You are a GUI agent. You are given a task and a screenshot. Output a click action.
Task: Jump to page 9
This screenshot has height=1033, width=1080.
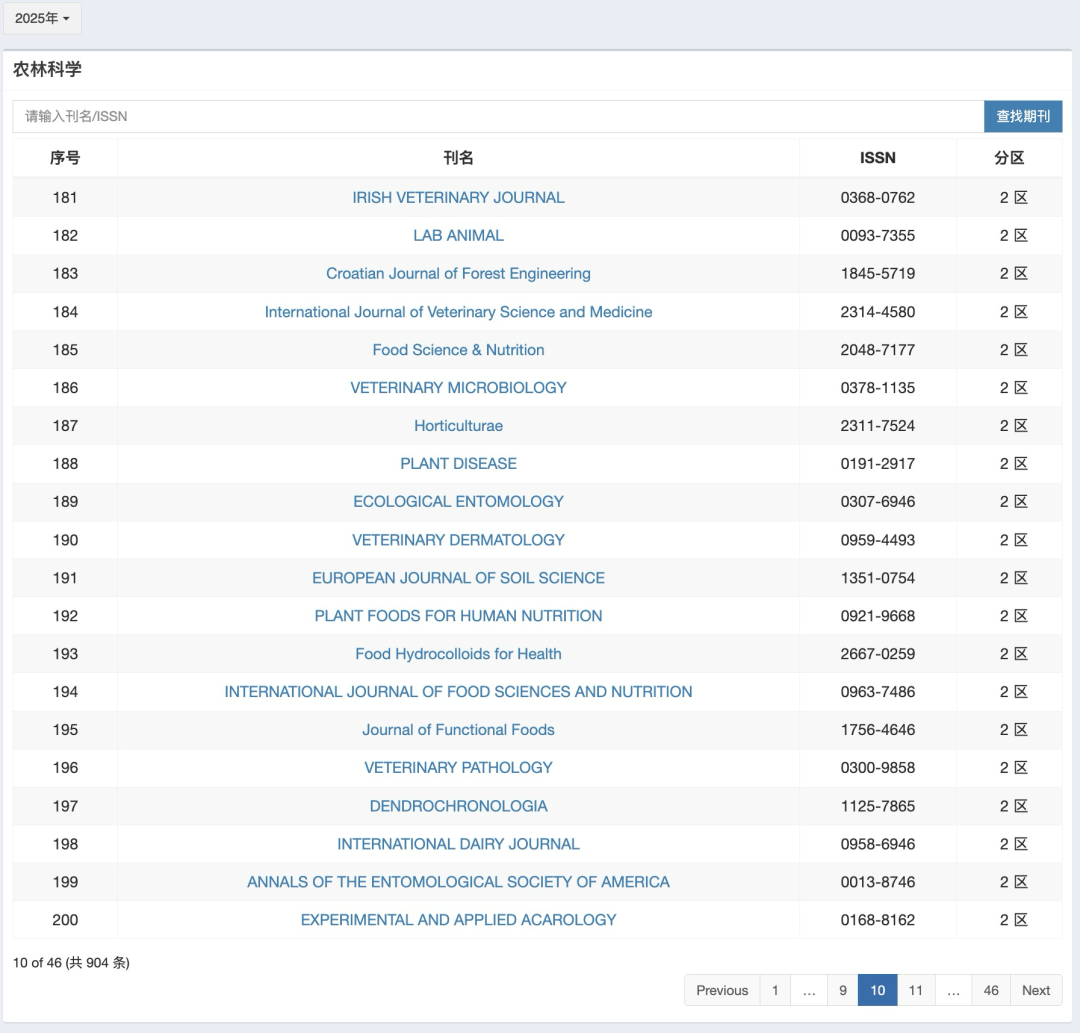pyautogui.click(x=842, y=990)
